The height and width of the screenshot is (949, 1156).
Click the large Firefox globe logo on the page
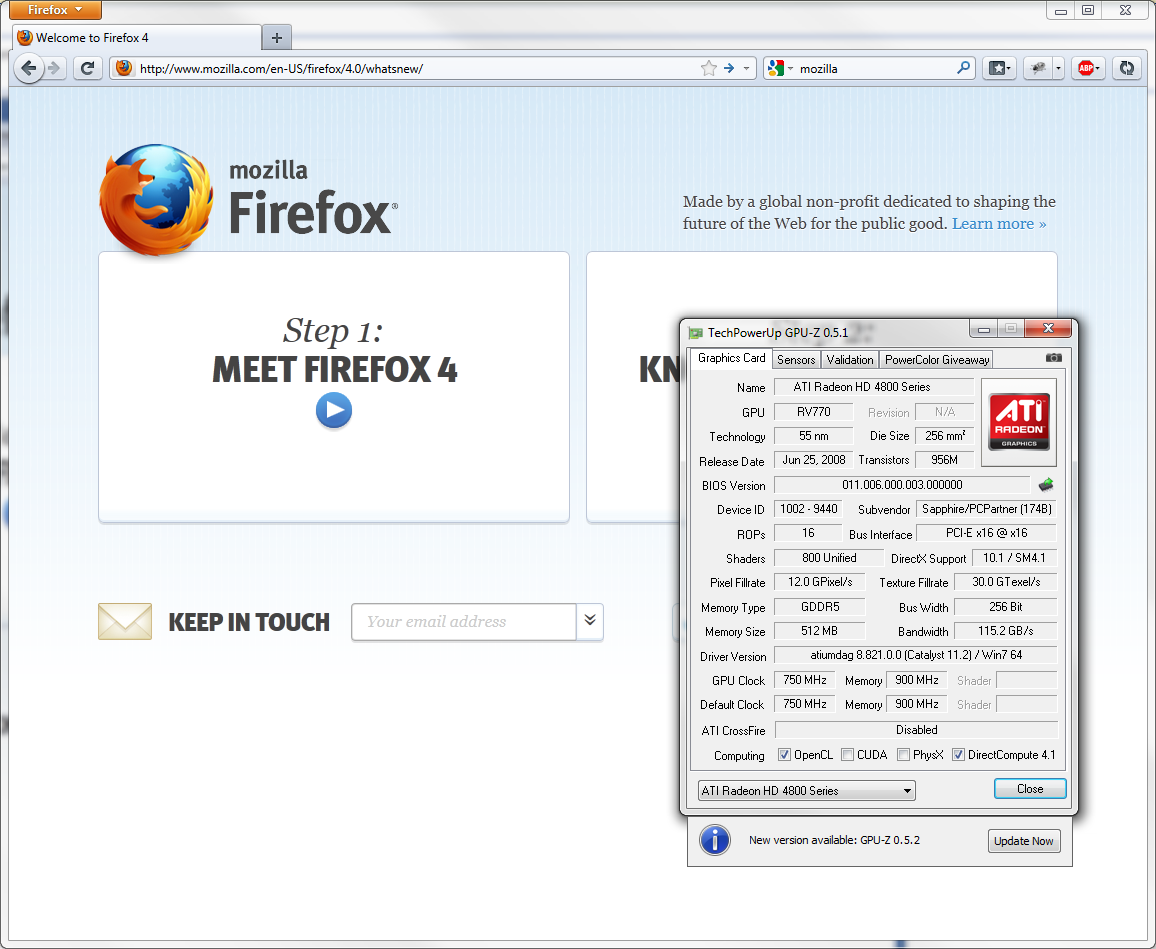coord(157,199)
